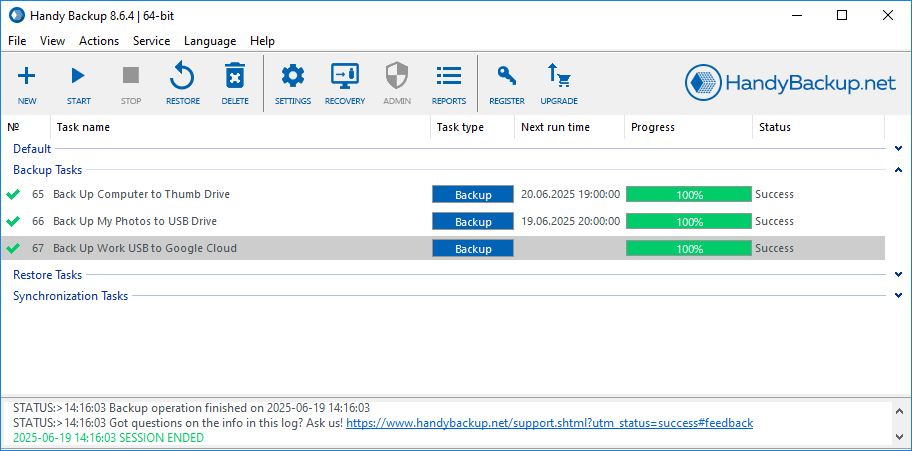Click task number 67
The width and height of the screenshot is (912, 451).
point(38,248)
